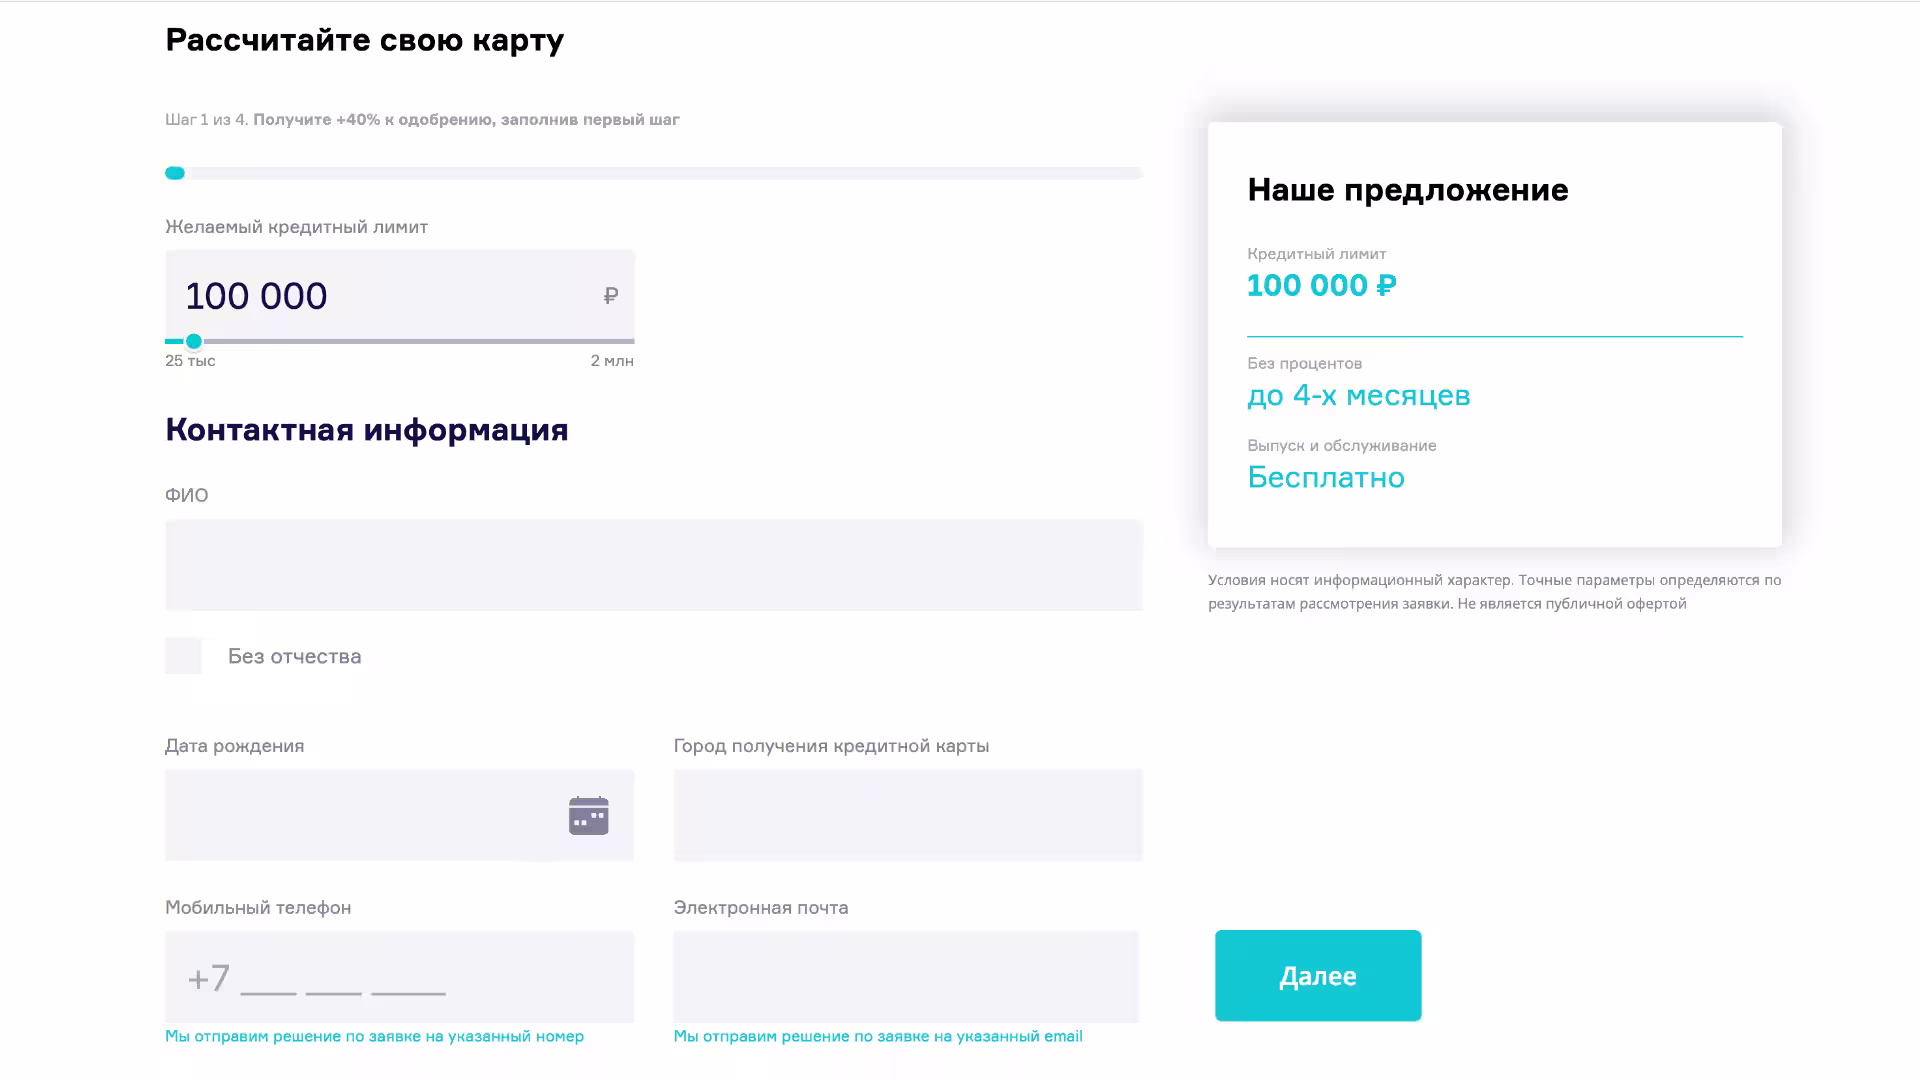Open the birth date calendar picker icon
The width and height of the screenshot is (1920, 1080).
pyautogui.click(x=588, y=815)
